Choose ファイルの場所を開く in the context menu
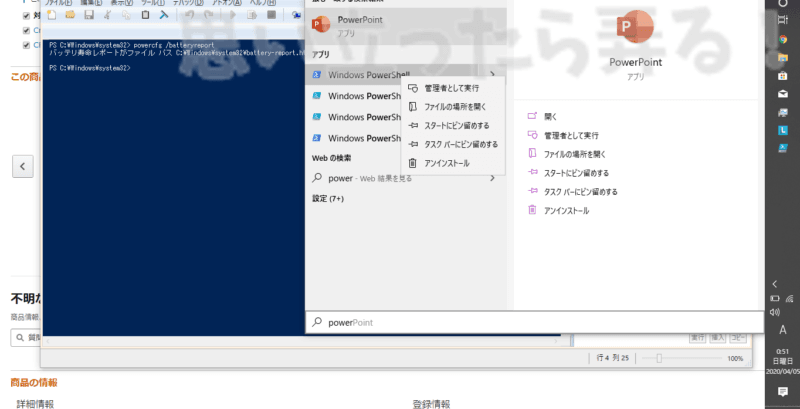Viewport: 800px width, 409px height. [453, 107]
